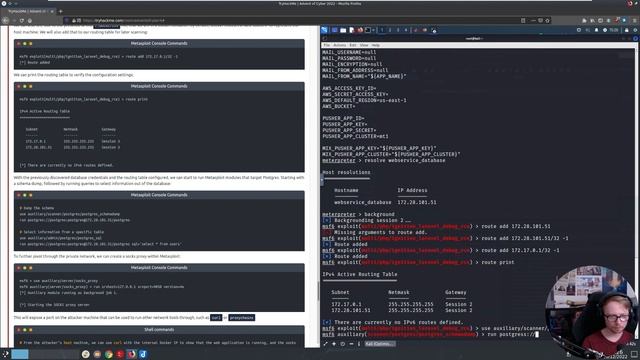Click 'route print' command in terminal

coord(498,262)
